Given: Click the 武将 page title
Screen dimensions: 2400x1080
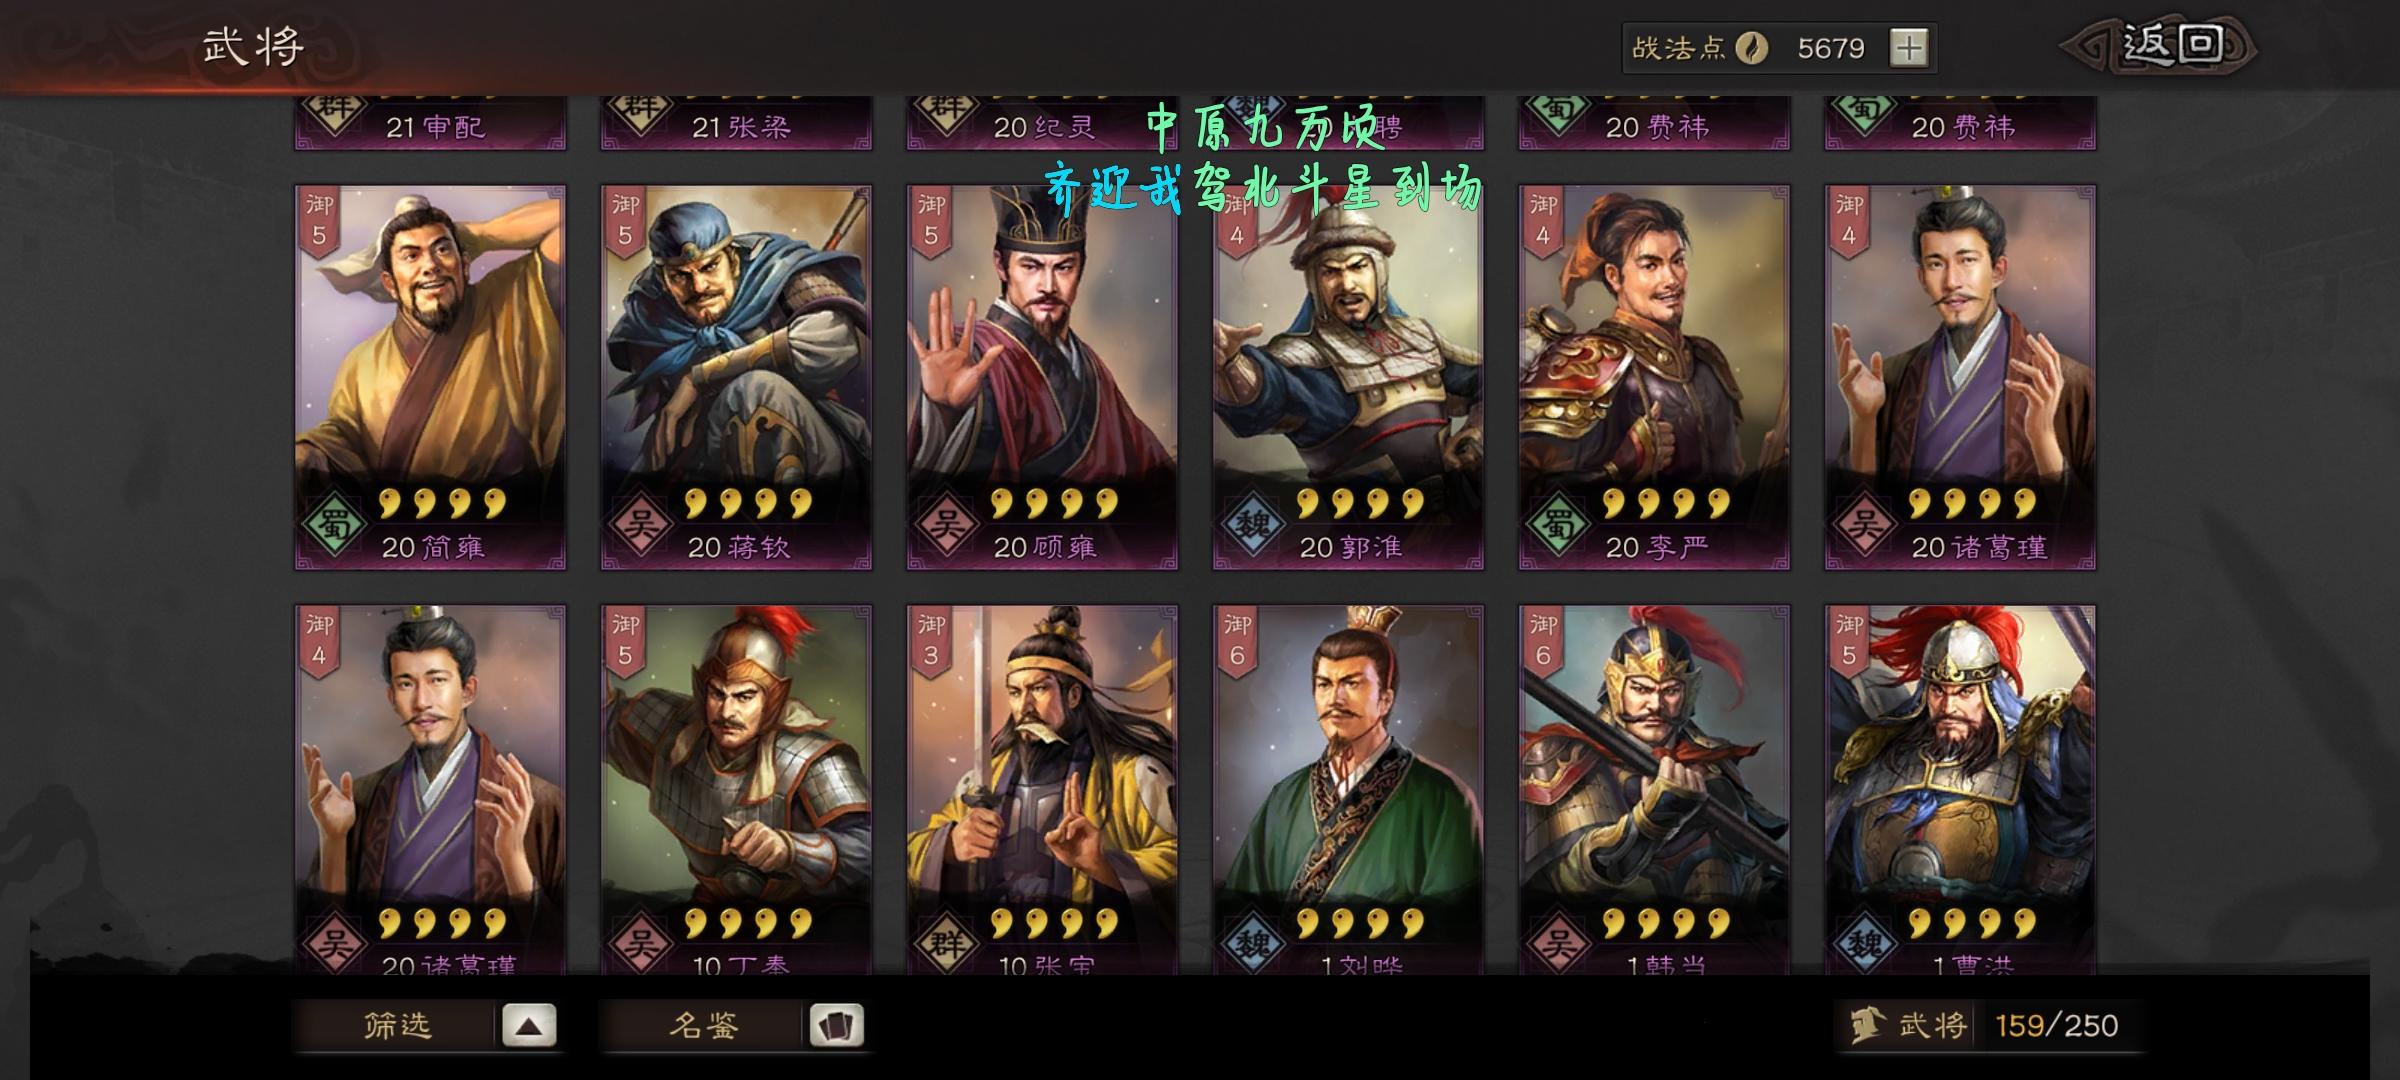Looking at the screenshot, I should click(253, 46).
